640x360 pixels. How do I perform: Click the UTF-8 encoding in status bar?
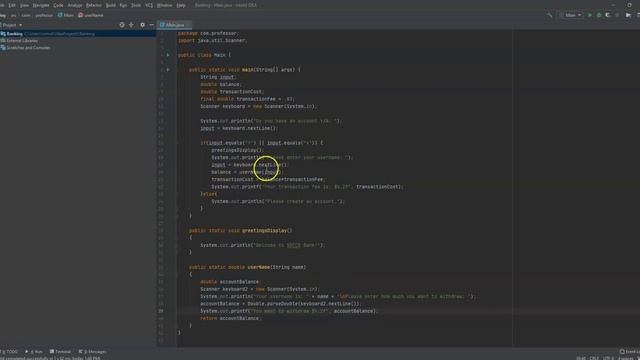(x=608, y=358)
